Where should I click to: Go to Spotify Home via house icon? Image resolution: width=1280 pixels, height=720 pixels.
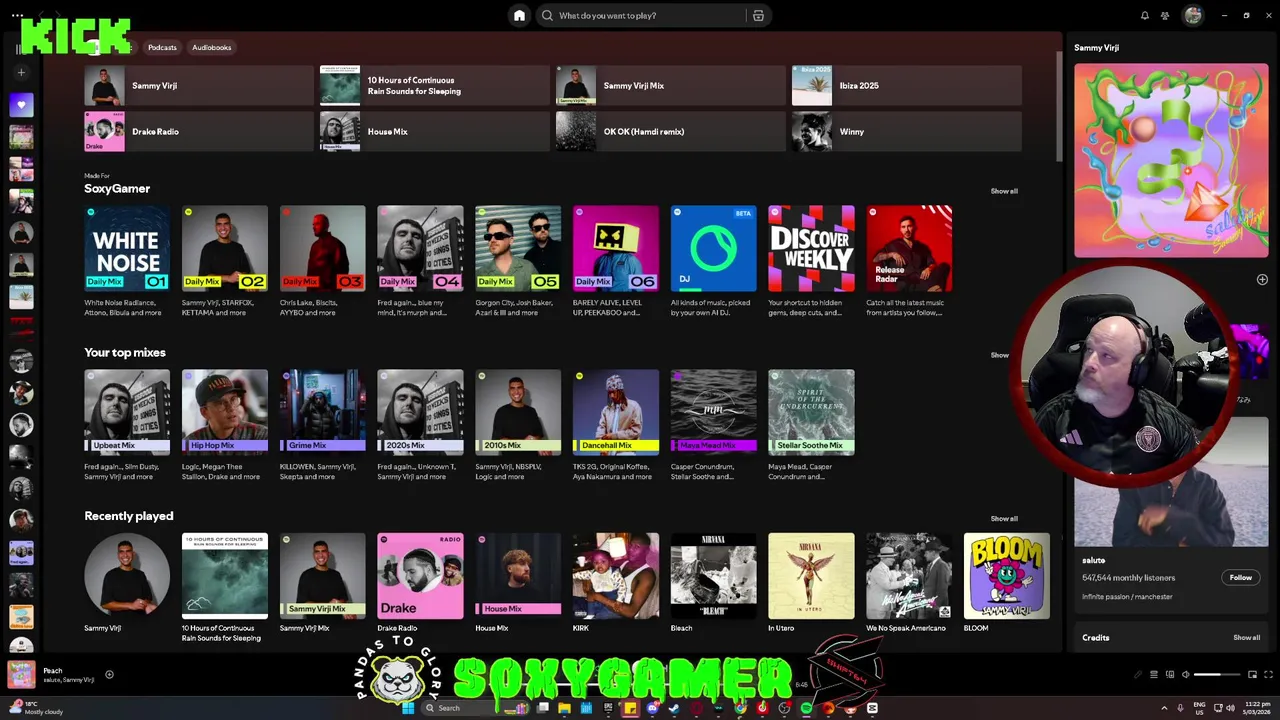(x=519, y=15)
